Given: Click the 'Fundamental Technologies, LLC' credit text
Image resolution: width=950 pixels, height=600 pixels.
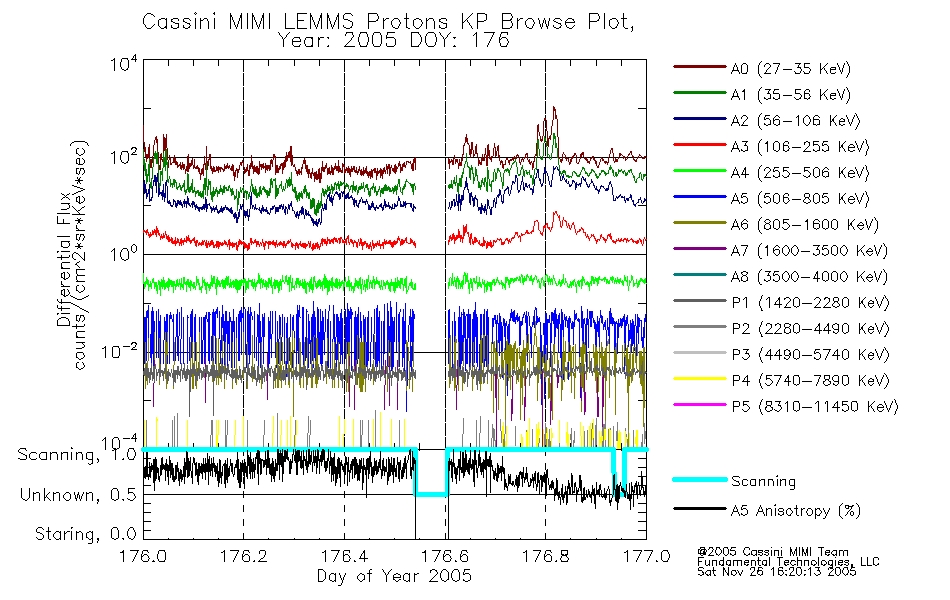Looking at the screenshot, I should [x=788, y=562].
